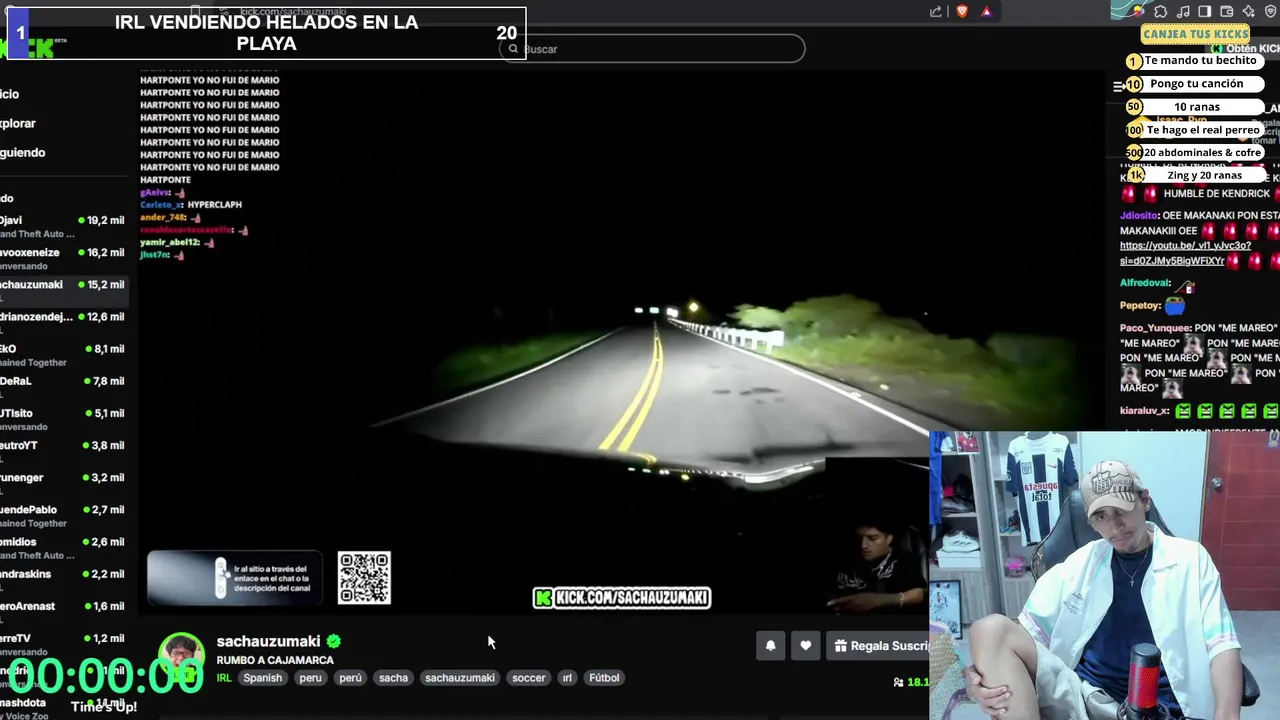Open the sidebar channel with 15,2 mil viewers
This screenshot has height=720, width=1280.
tap(64, 290)
